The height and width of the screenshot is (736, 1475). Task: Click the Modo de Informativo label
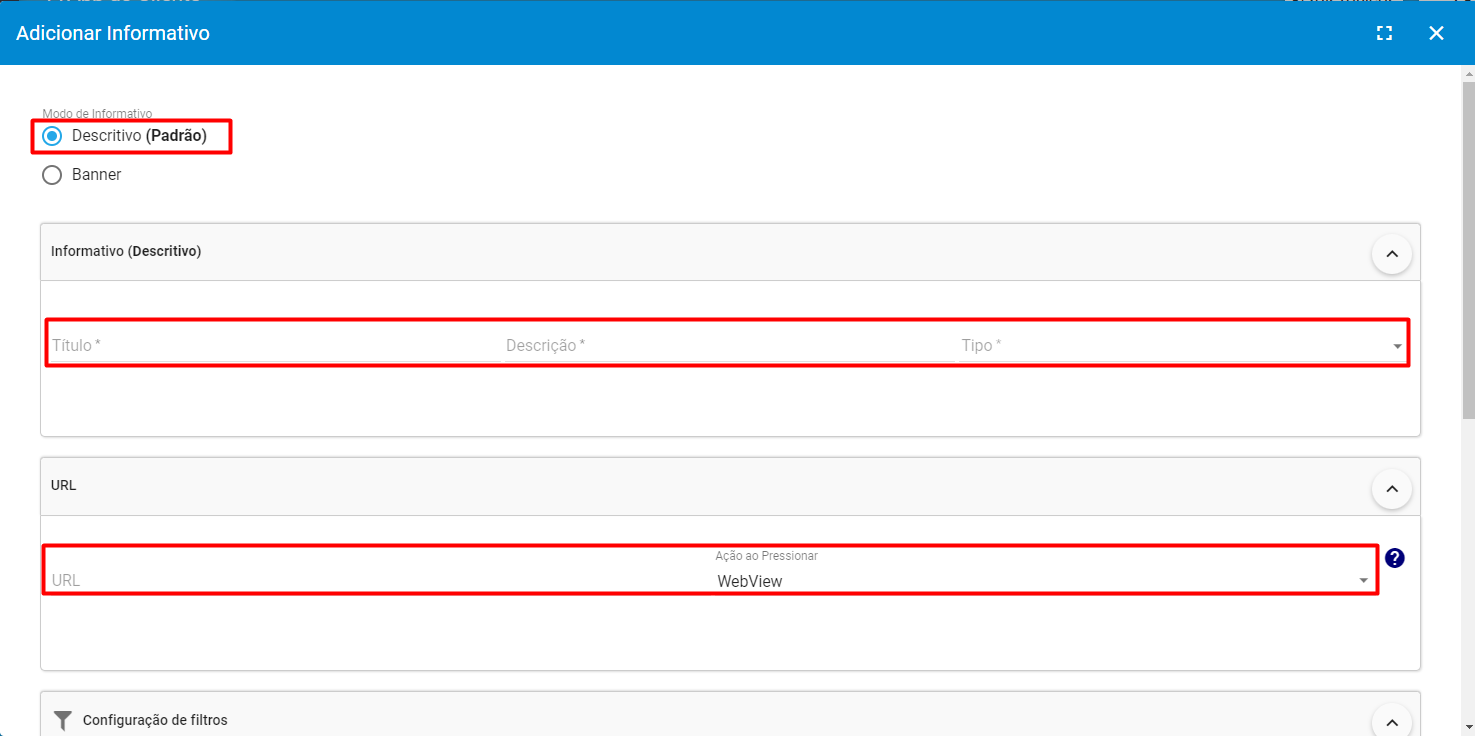[x=97, y=114]
